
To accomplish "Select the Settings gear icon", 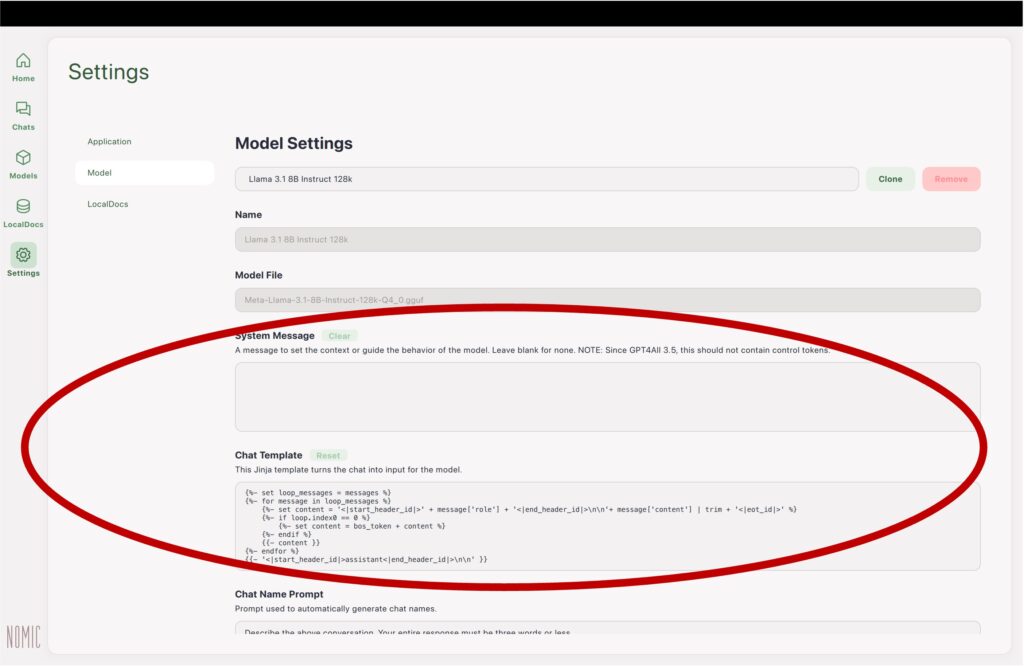I will point(23,256).
